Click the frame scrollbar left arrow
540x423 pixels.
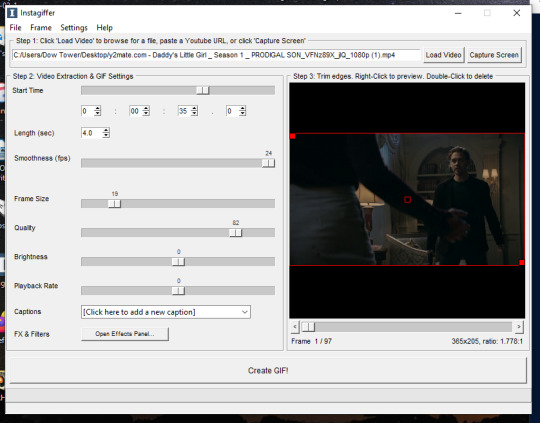(295, 327)
